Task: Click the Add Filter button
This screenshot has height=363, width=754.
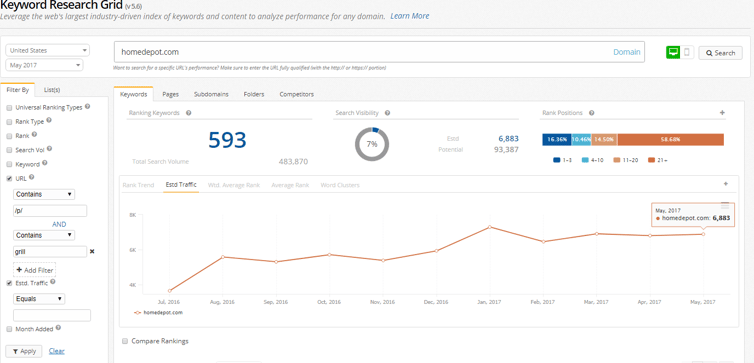Action: [35, 270]
